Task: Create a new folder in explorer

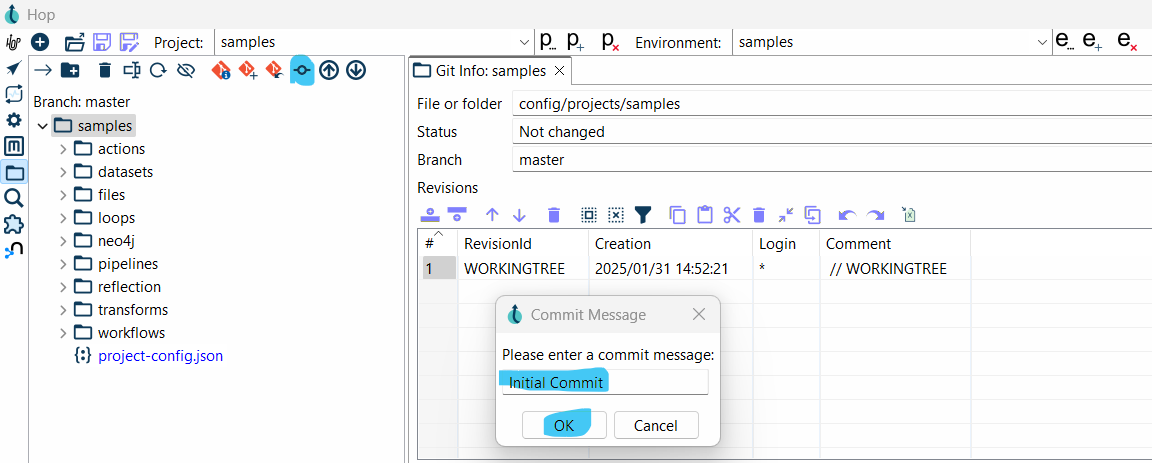Action: tap(70, 70)
